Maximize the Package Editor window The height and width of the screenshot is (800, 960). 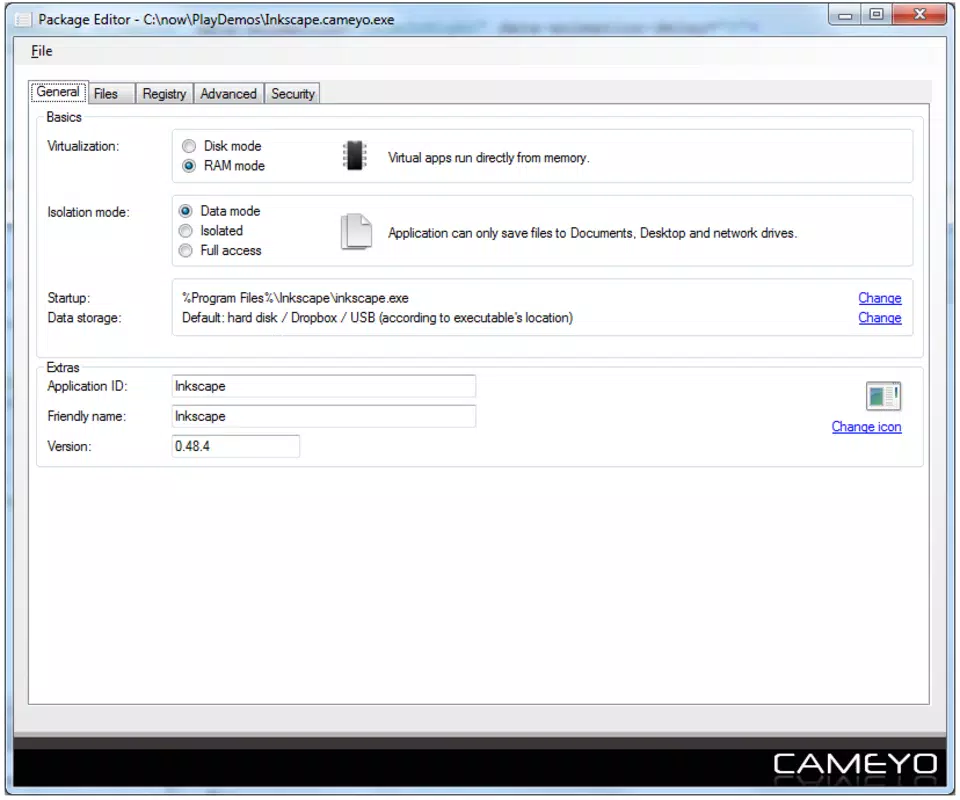point(877,15)
